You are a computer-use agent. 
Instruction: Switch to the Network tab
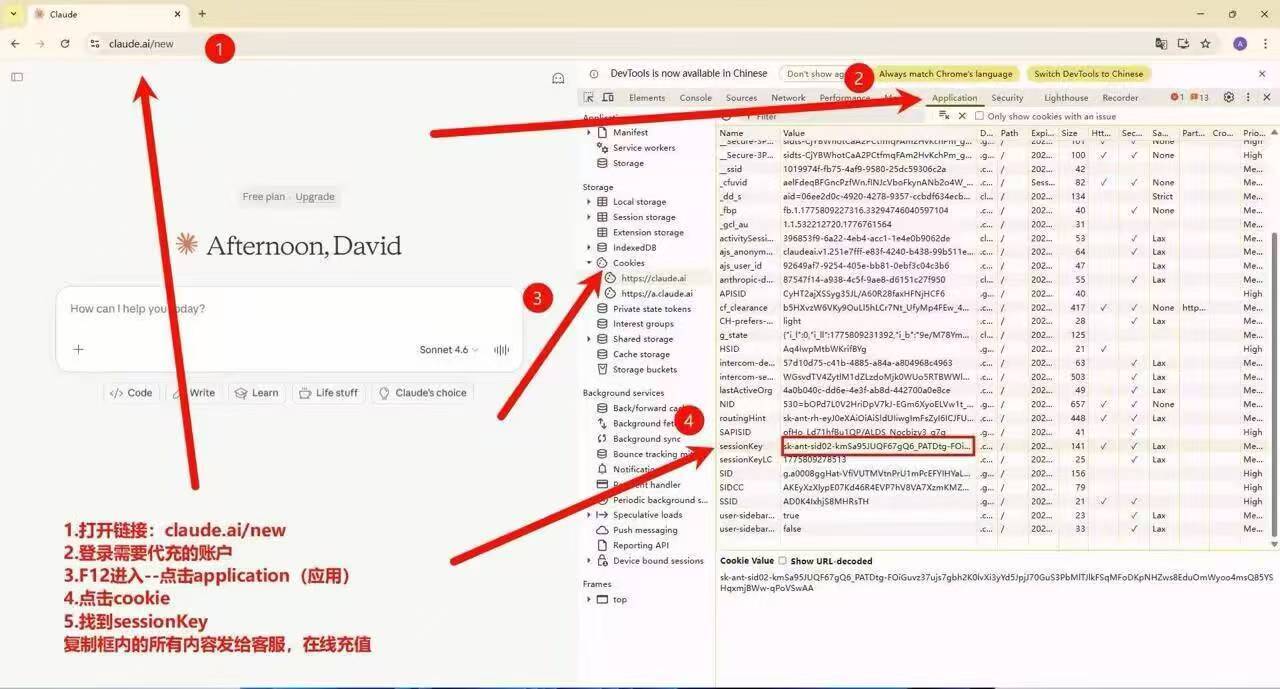click(x=788, y=98)
